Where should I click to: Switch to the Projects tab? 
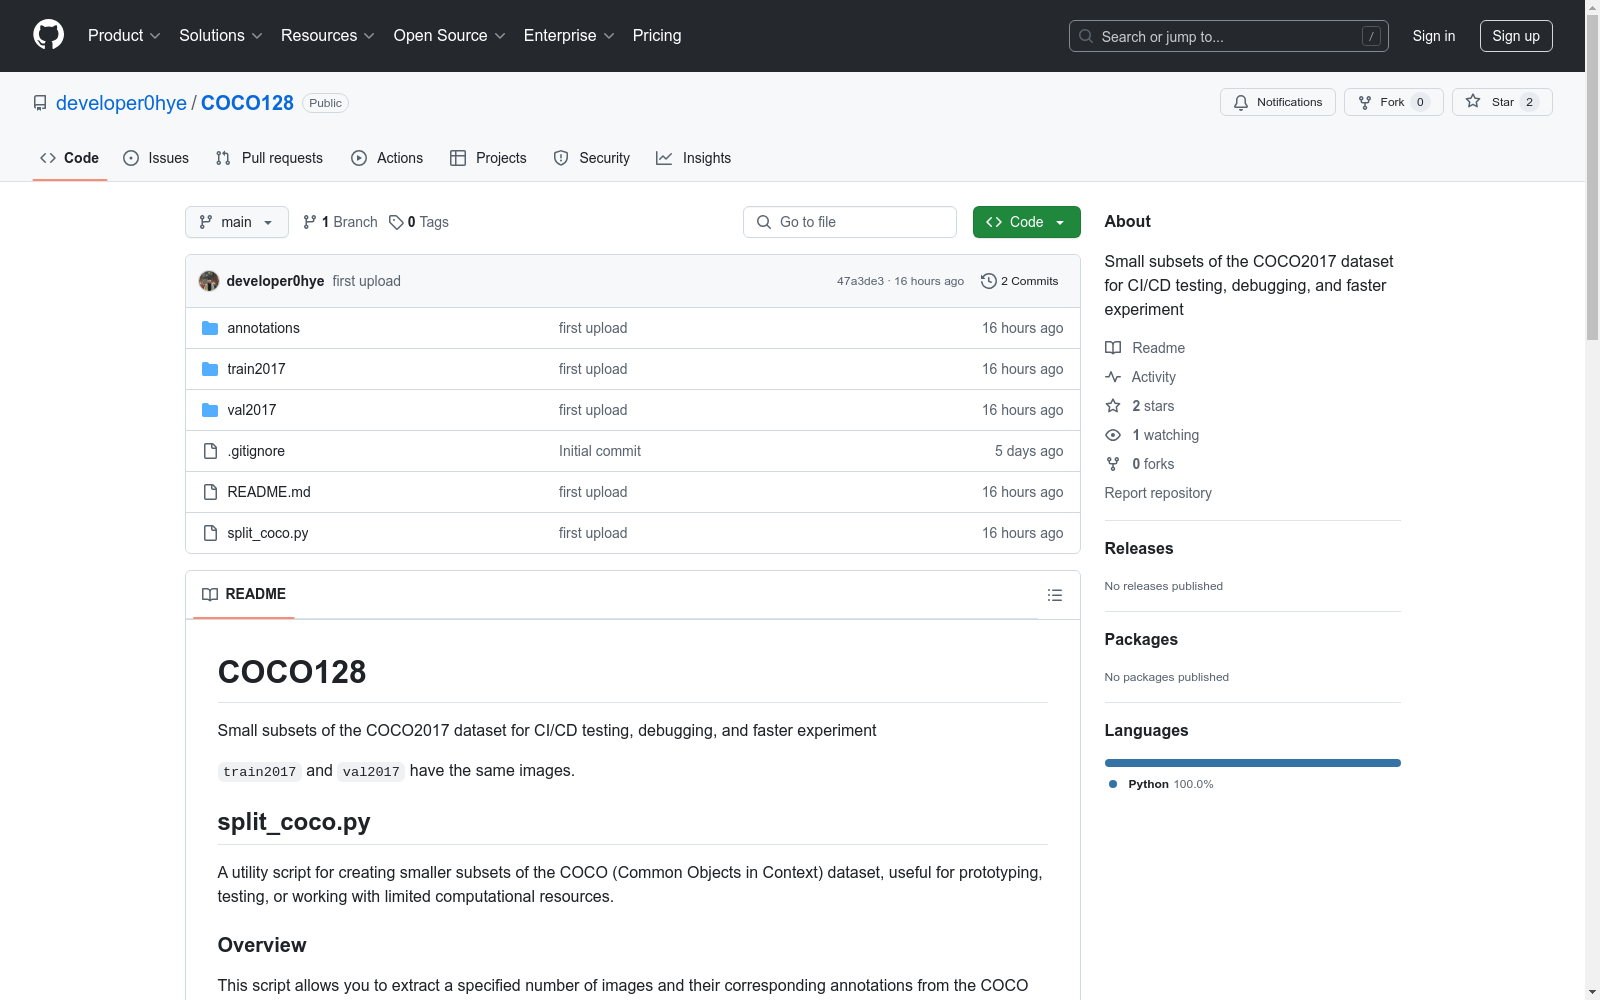click(488, 158)
